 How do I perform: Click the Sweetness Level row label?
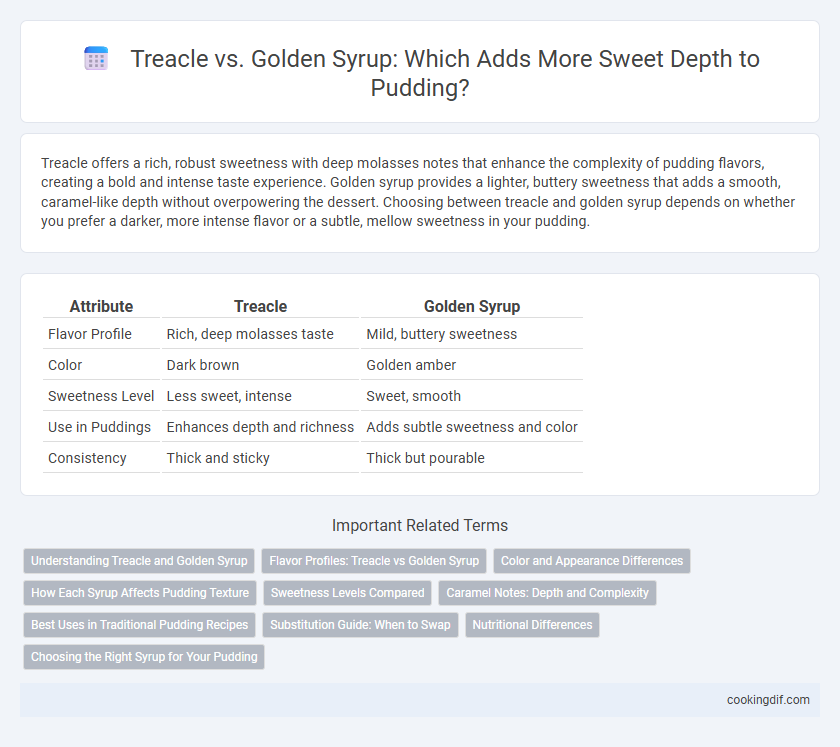tap(101, 396)
